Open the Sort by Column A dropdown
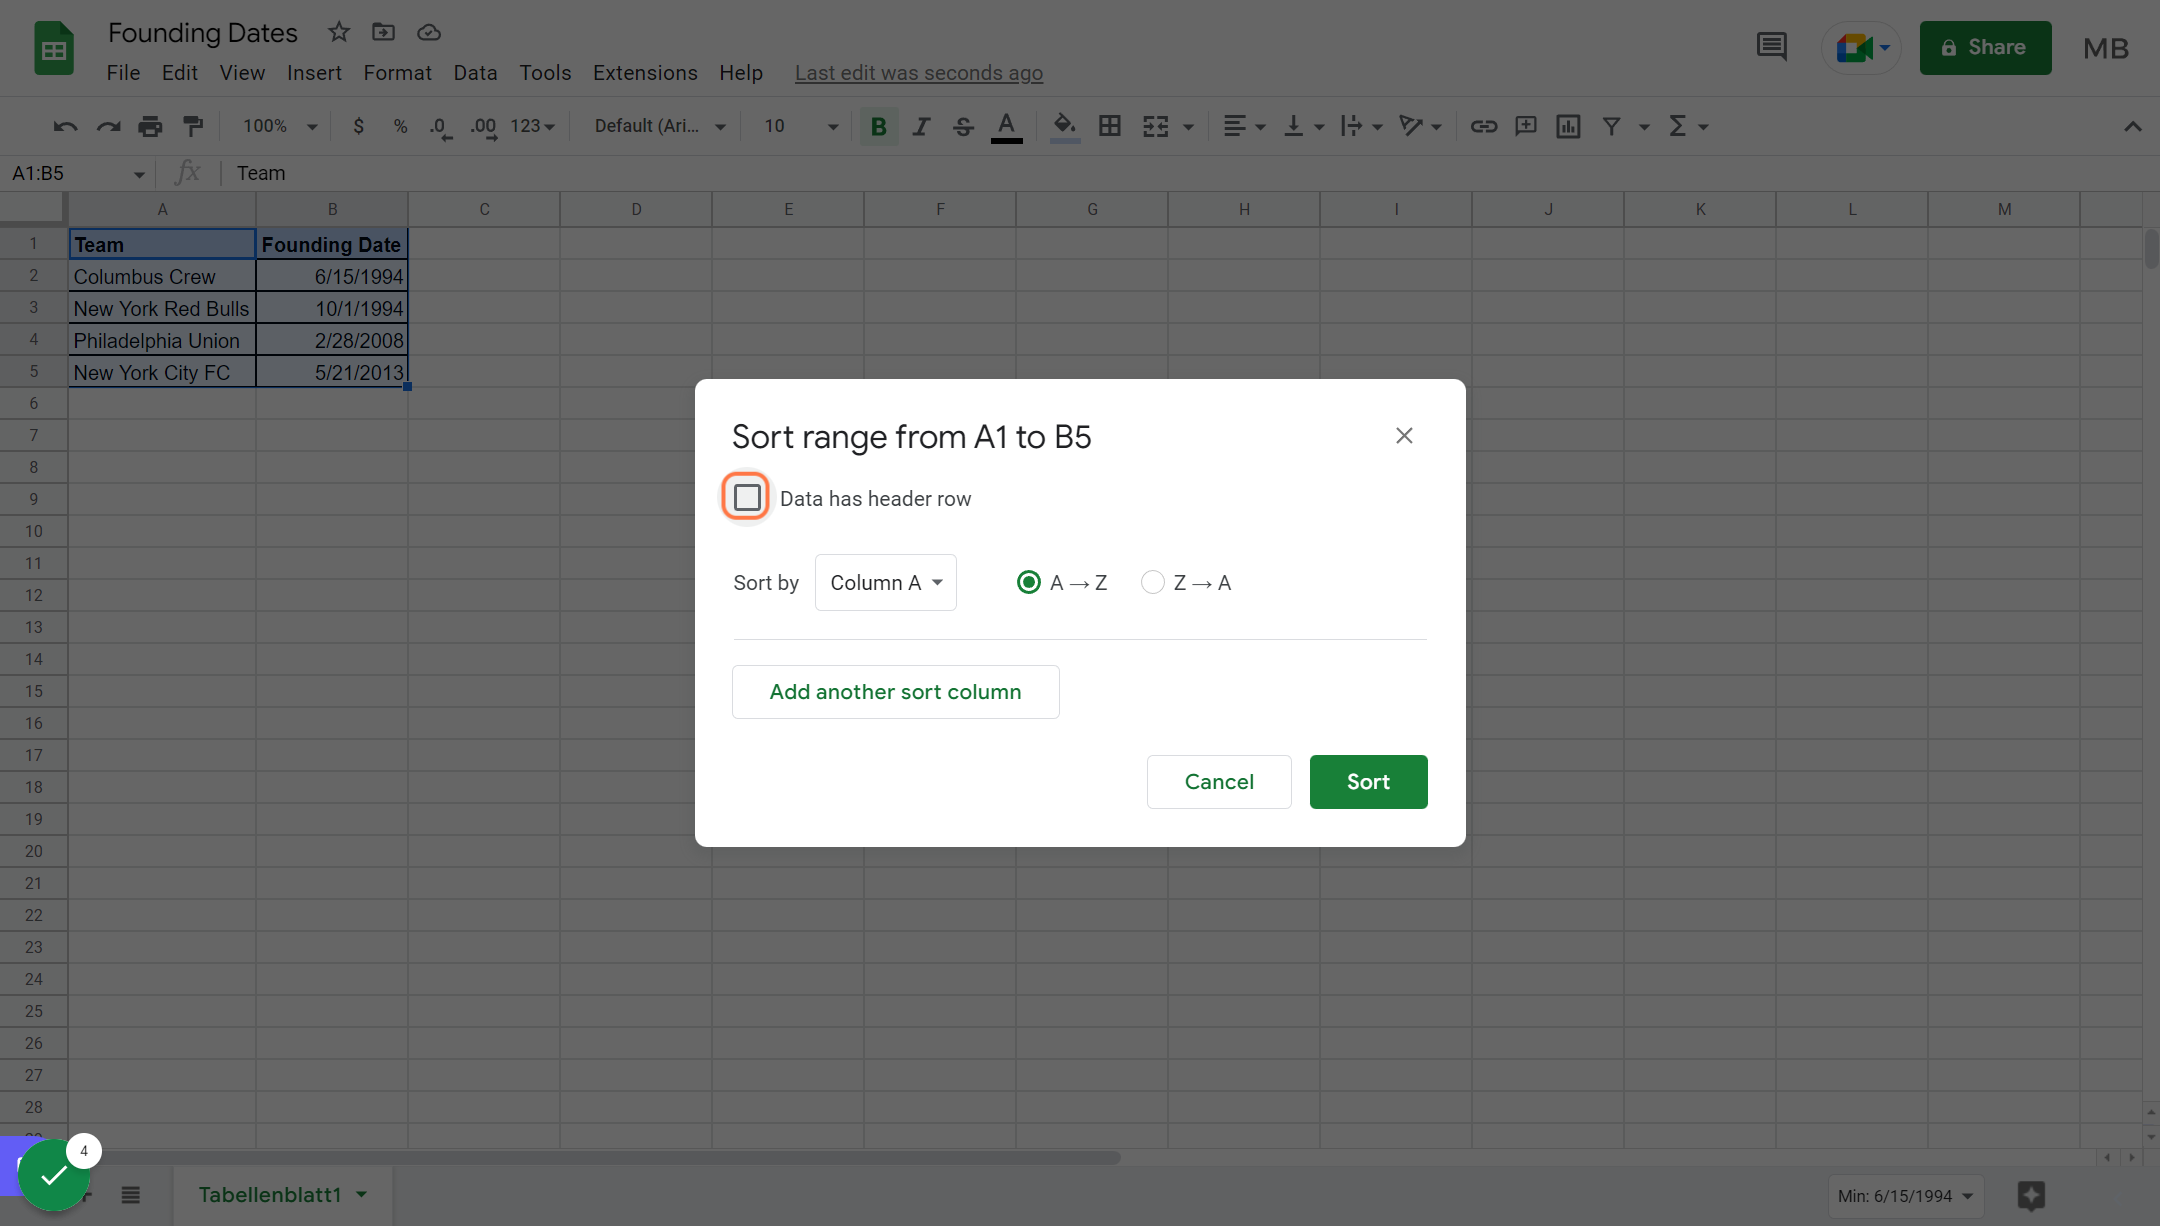The height and width of the screenshot is (1226, 2160). [x=886, y=582]
